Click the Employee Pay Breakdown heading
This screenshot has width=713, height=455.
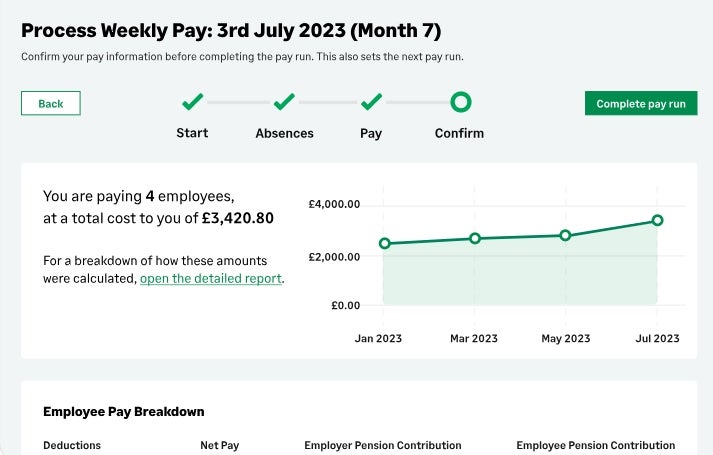click(x=124, y=411)
